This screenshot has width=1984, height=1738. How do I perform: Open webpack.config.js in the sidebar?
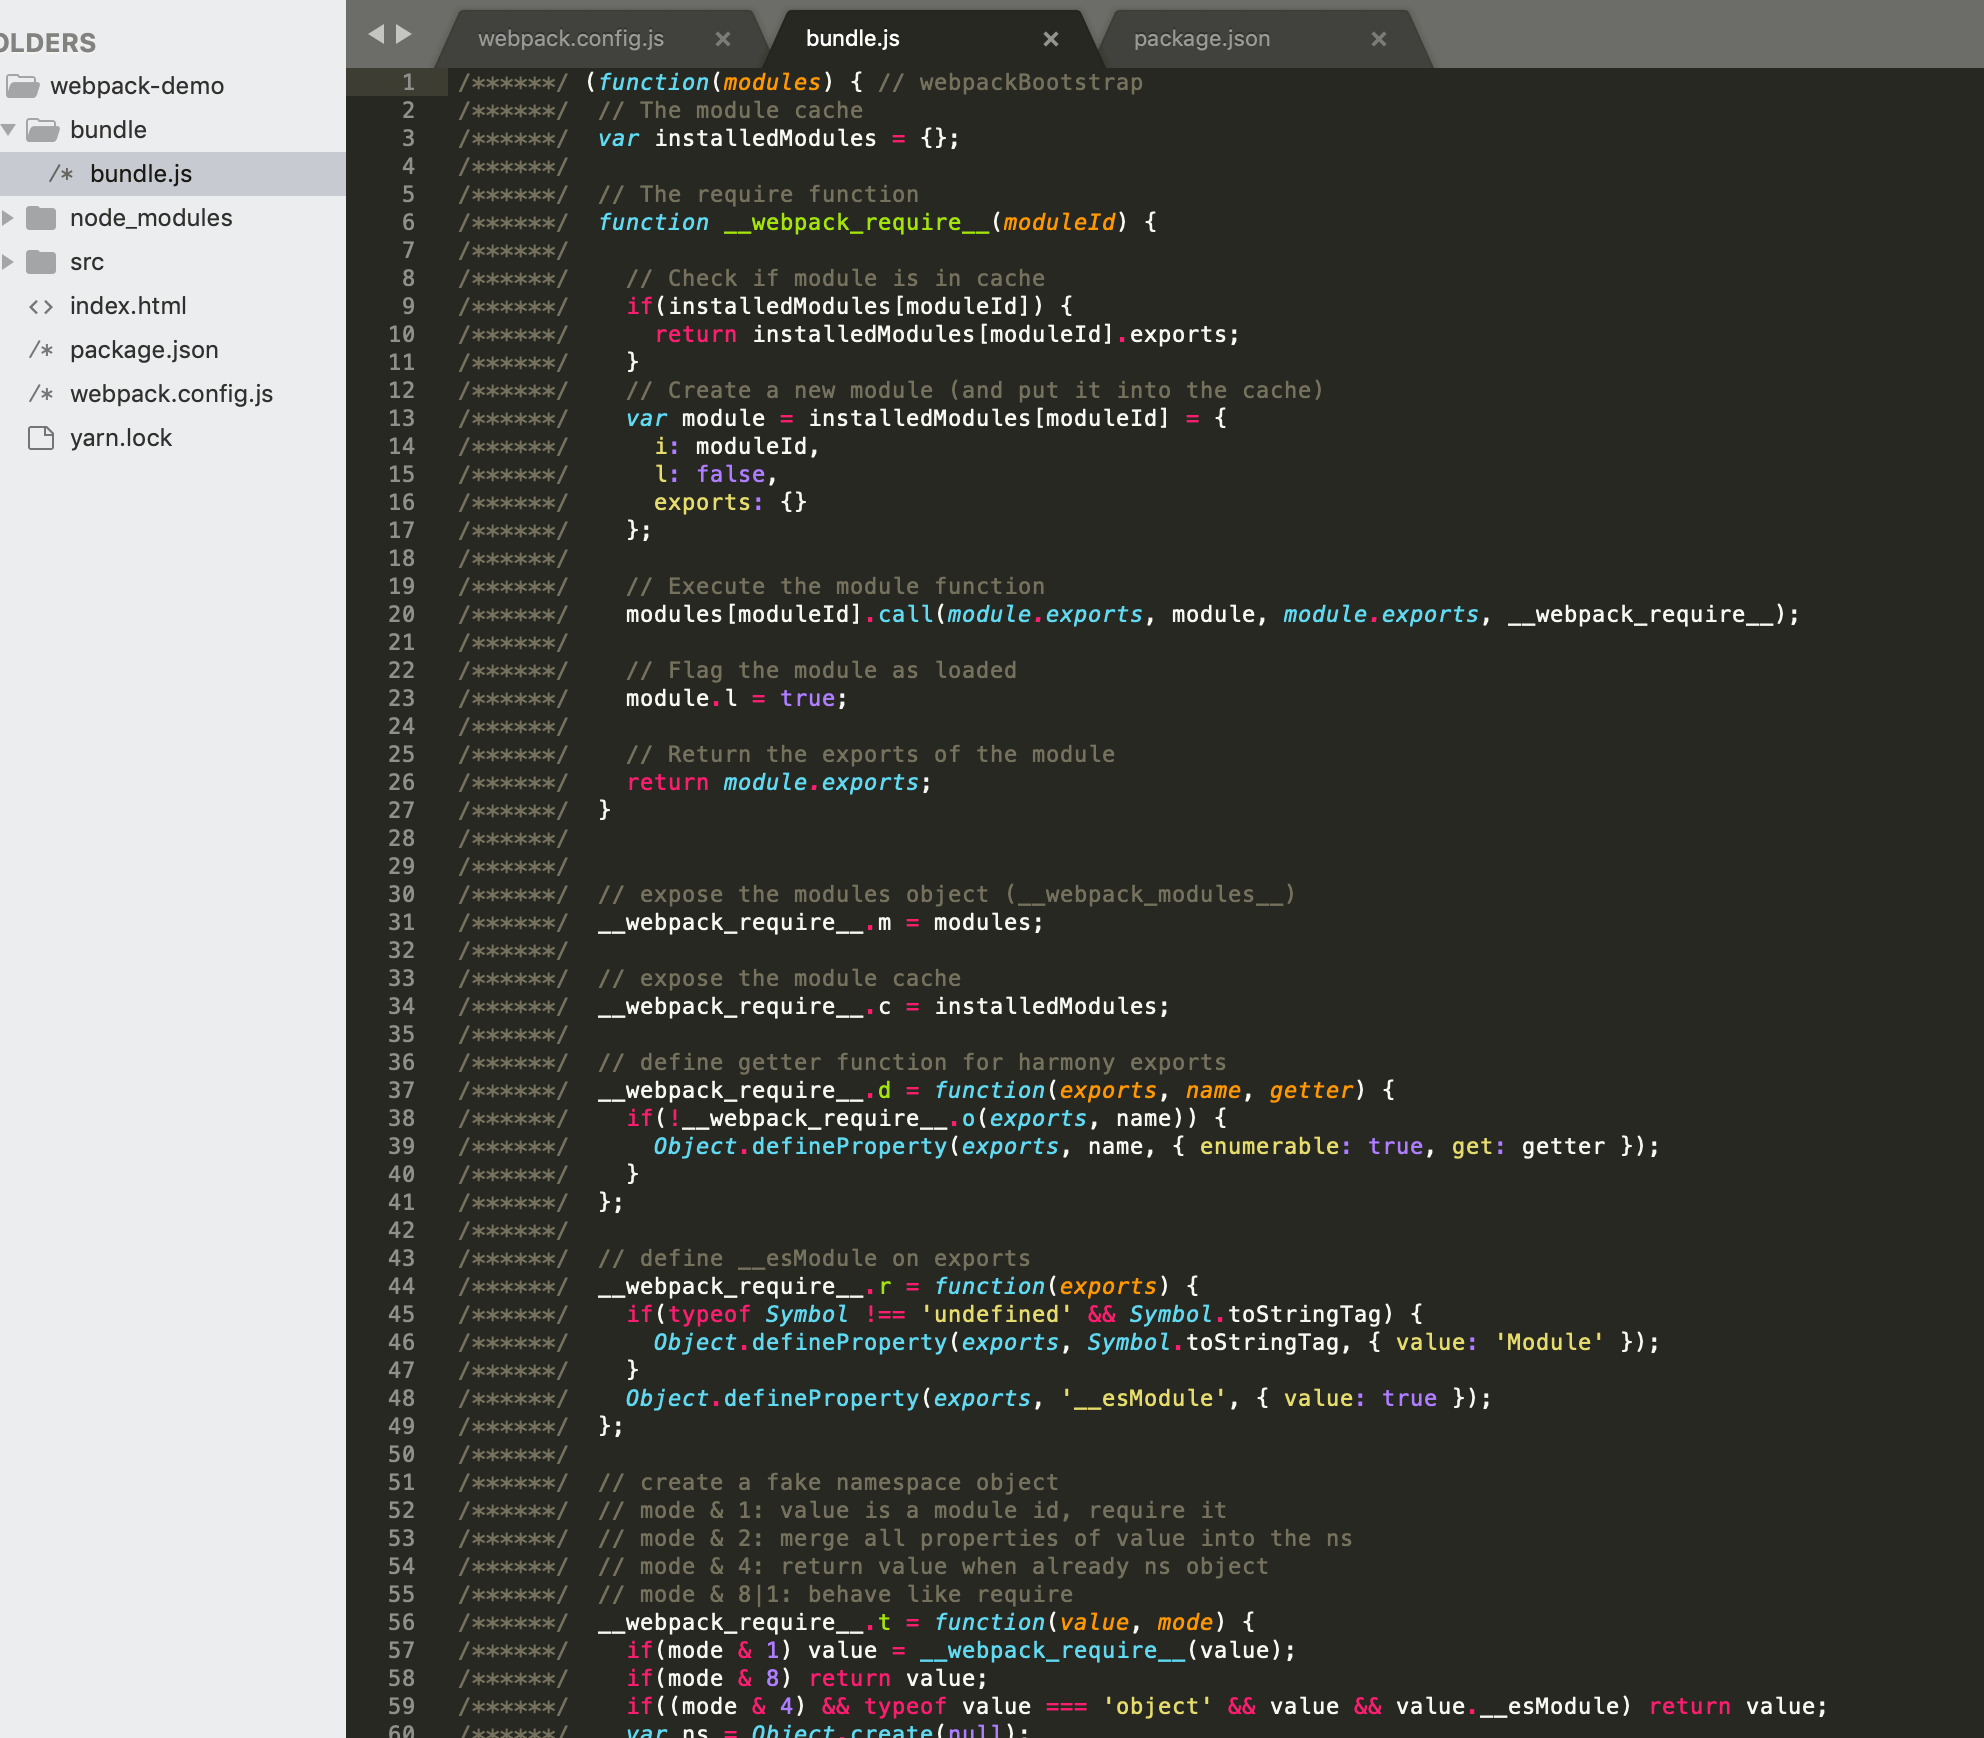click(171, 394)
